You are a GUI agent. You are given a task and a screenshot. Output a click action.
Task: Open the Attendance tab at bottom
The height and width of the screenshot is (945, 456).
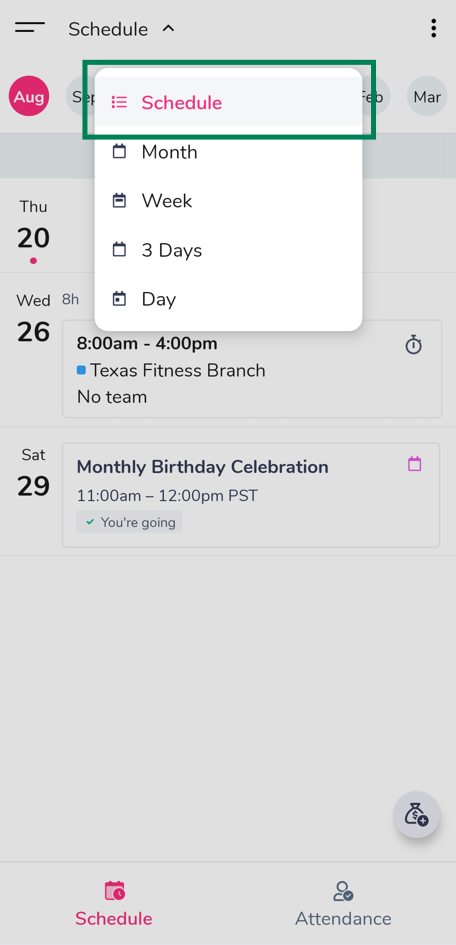click(343, 903)
